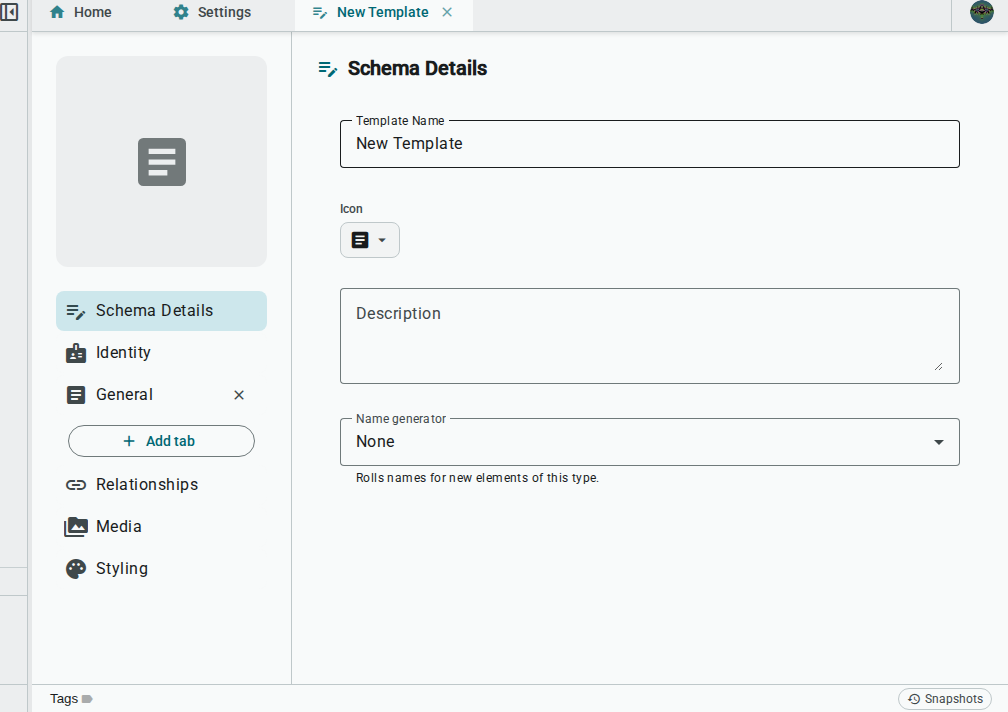Expand the Name generator dropdown

(x=650, y=442)
